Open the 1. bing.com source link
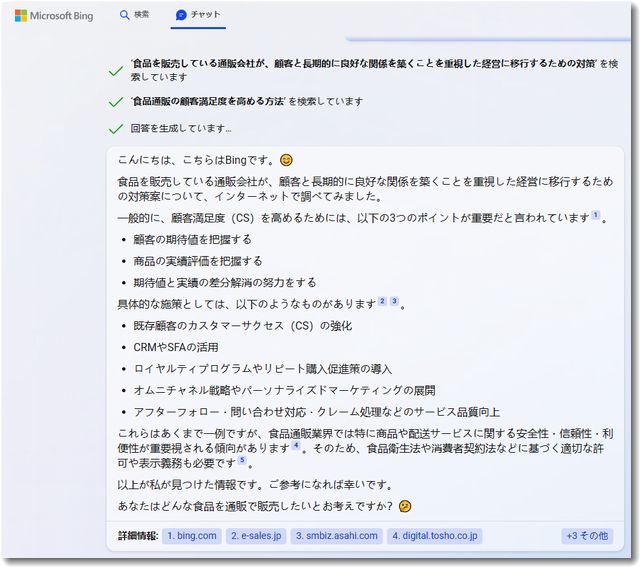 [x=192, y=536]
